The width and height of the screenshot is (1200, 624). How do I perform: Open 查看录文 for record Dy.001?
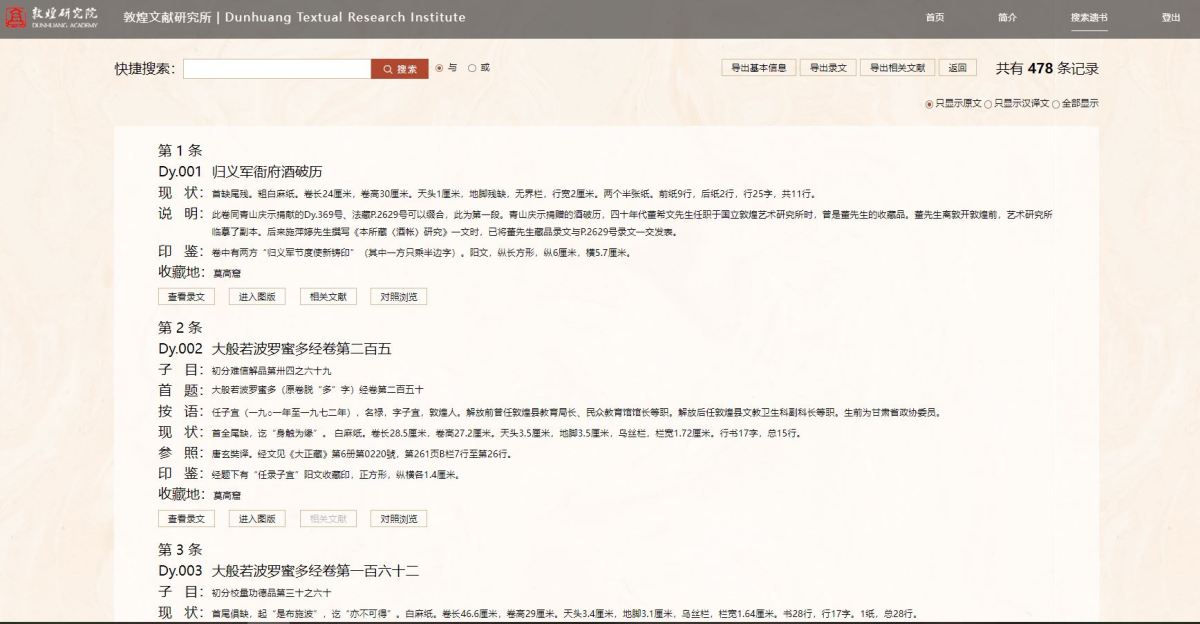tap(186, 297)
